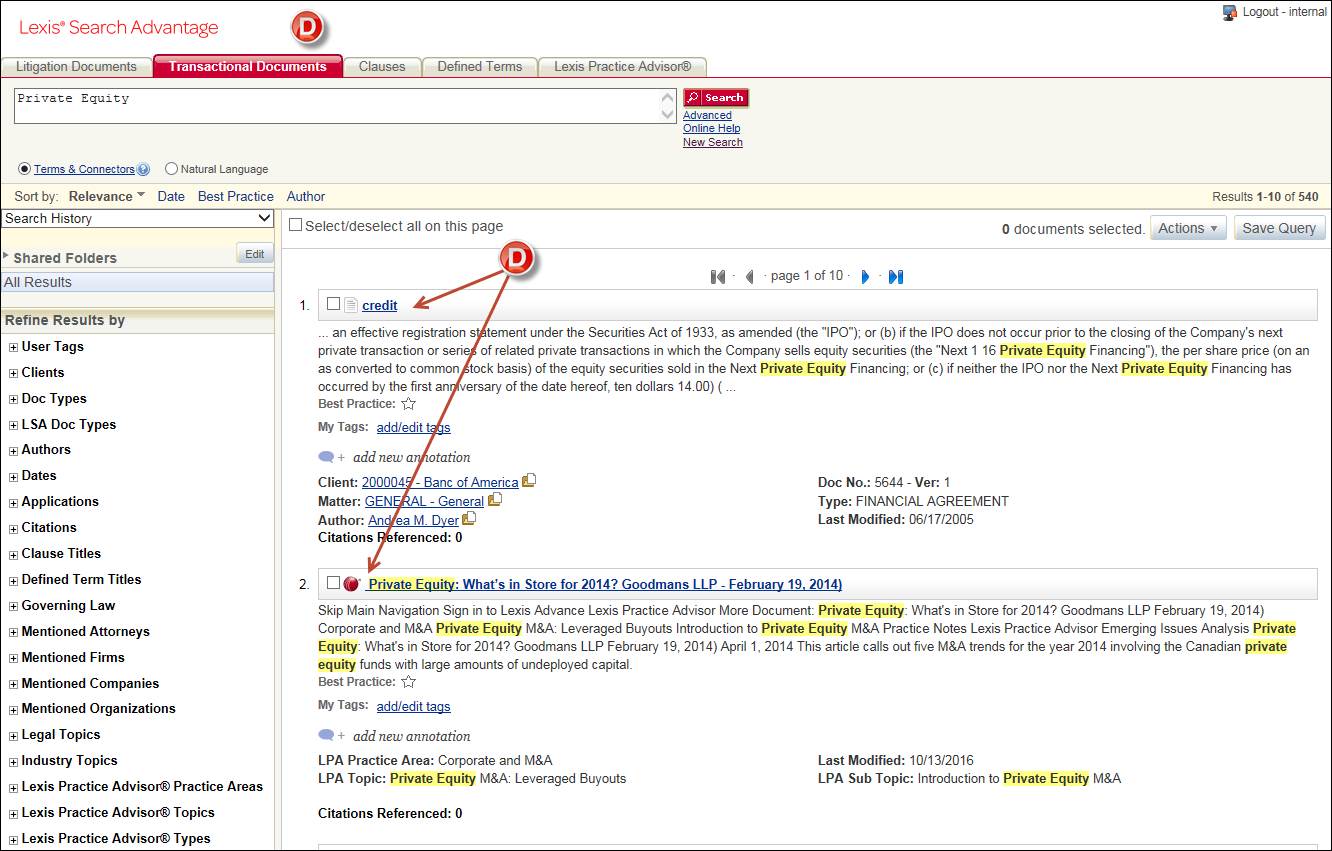Expand the Applications filter
1332x851 pixels.
[13, 502]
